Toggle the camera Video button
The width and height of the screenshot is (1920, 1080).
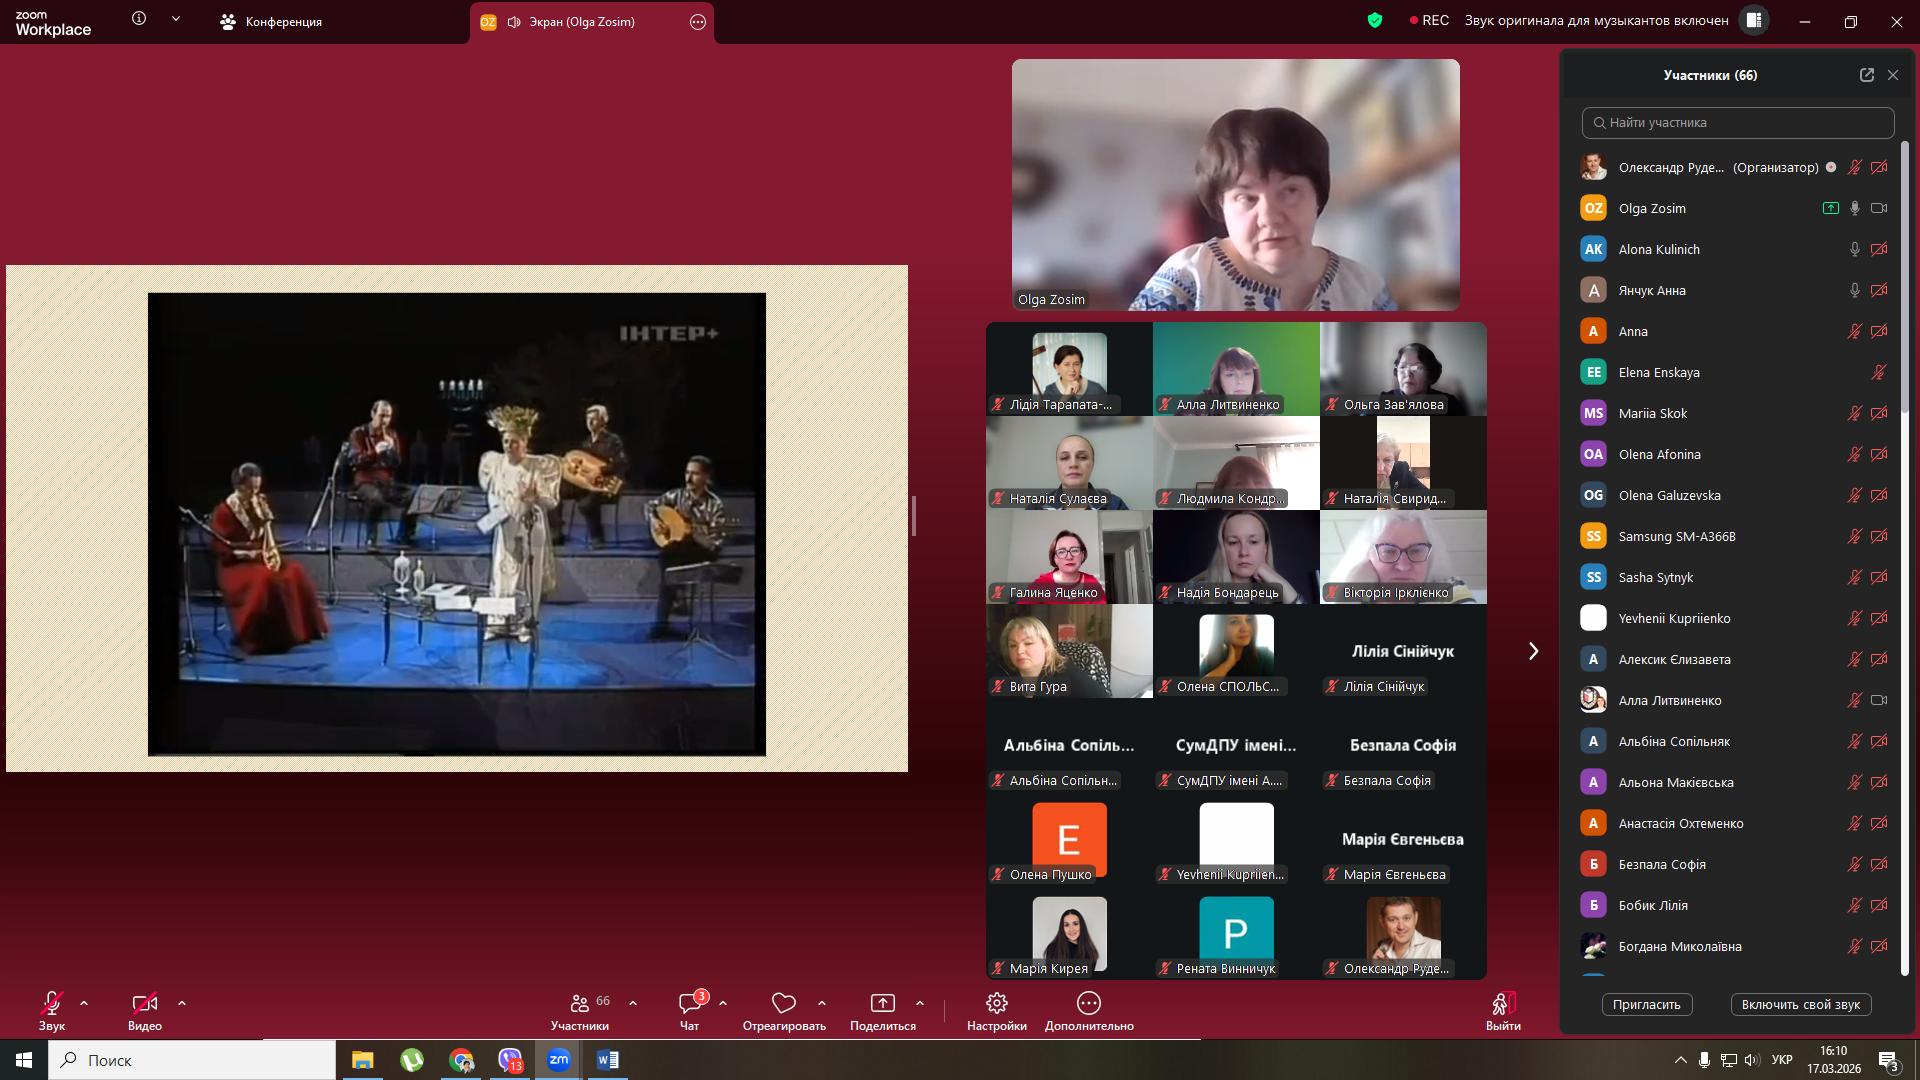(x=144, y=1003)
